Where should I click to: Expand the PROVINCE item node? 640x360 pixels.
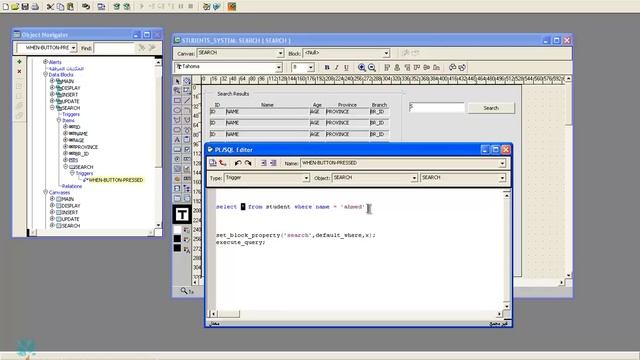tap(65, 147)
